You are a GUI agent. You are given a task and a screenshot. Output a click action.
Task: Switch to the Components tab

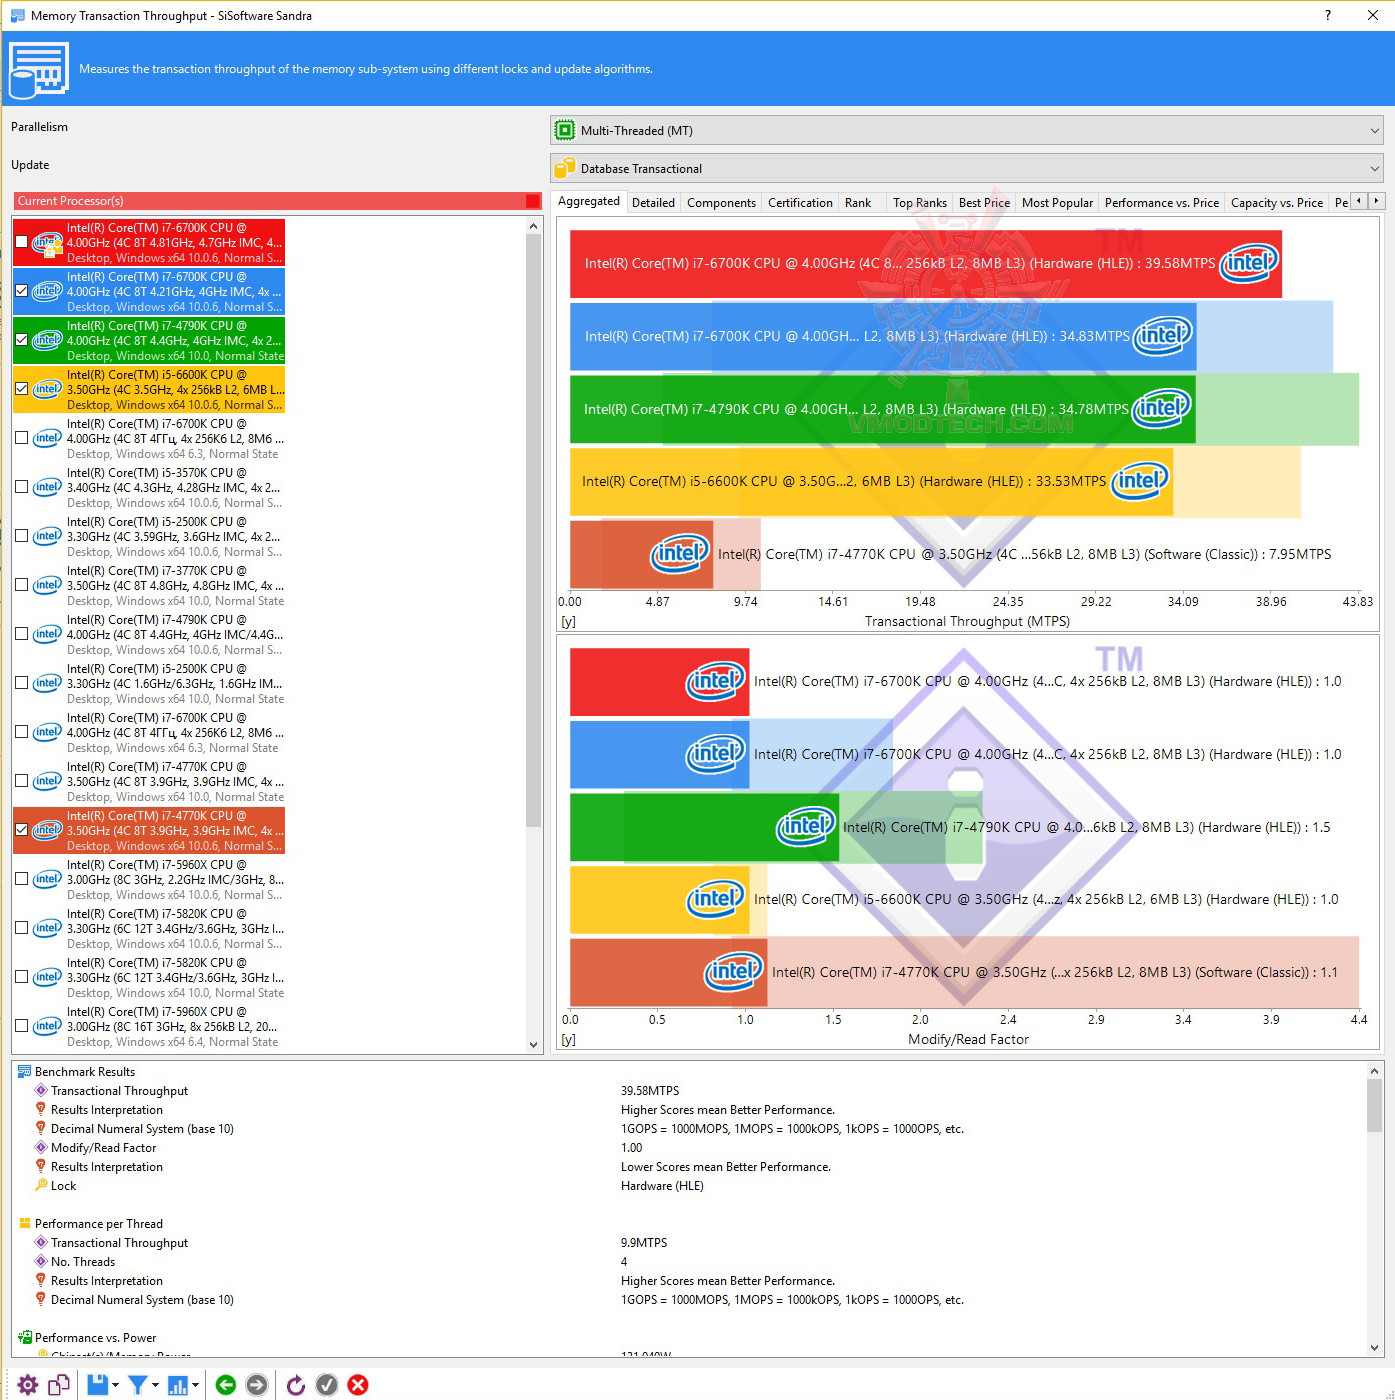pyautogui.click(x=721, y=202)
